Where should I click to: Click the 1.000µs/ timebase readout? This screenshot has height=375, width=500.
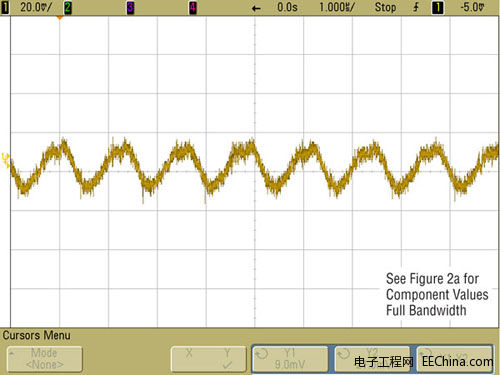[x=337, y=7]
